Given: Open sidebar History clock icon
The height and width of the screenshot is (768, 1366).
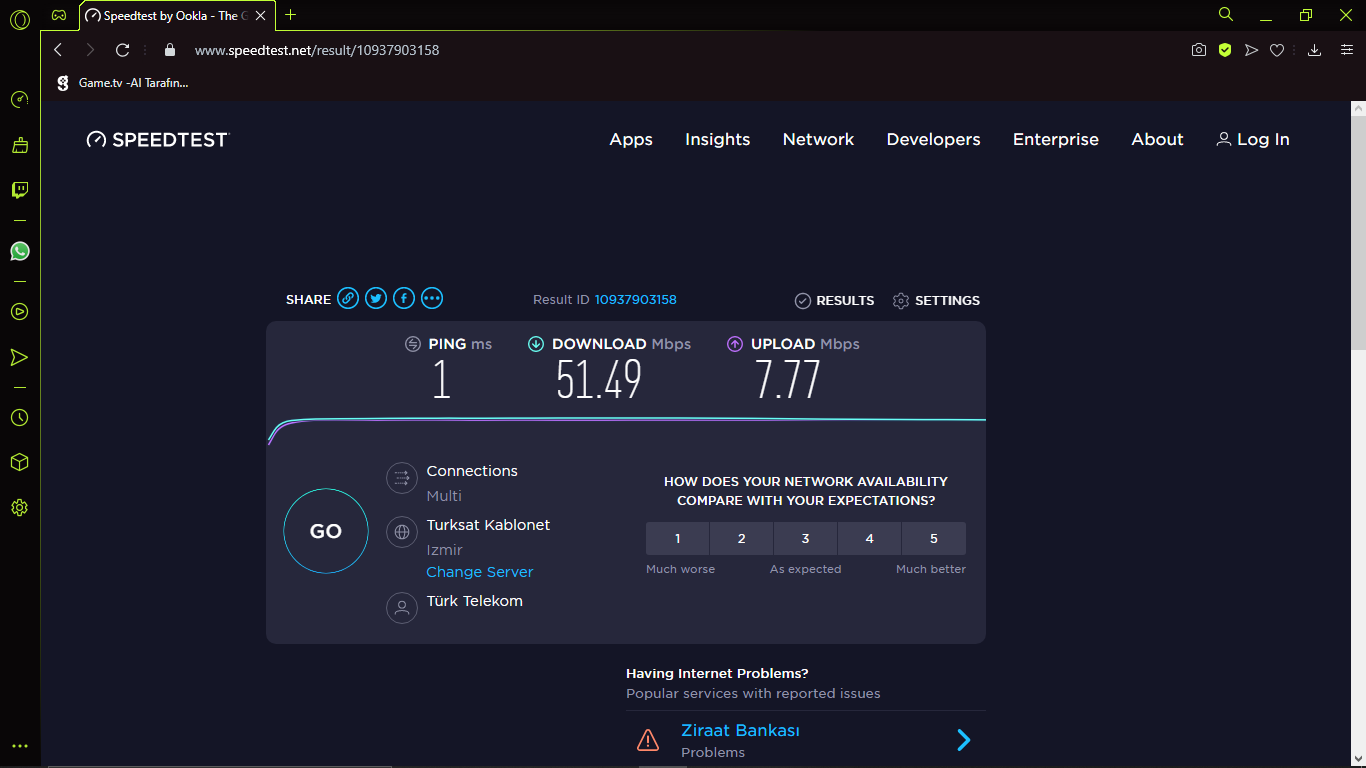Looking at the screenshot, I should 19,418.
